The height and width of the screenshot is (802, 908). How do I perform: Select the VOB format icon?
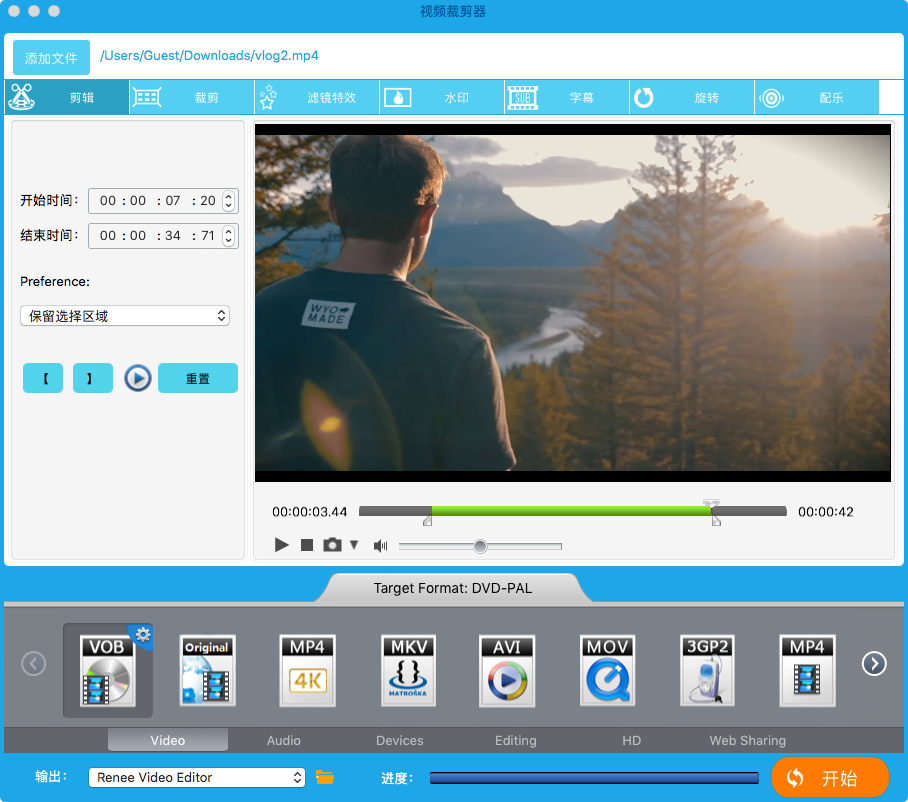coord(108,671)
